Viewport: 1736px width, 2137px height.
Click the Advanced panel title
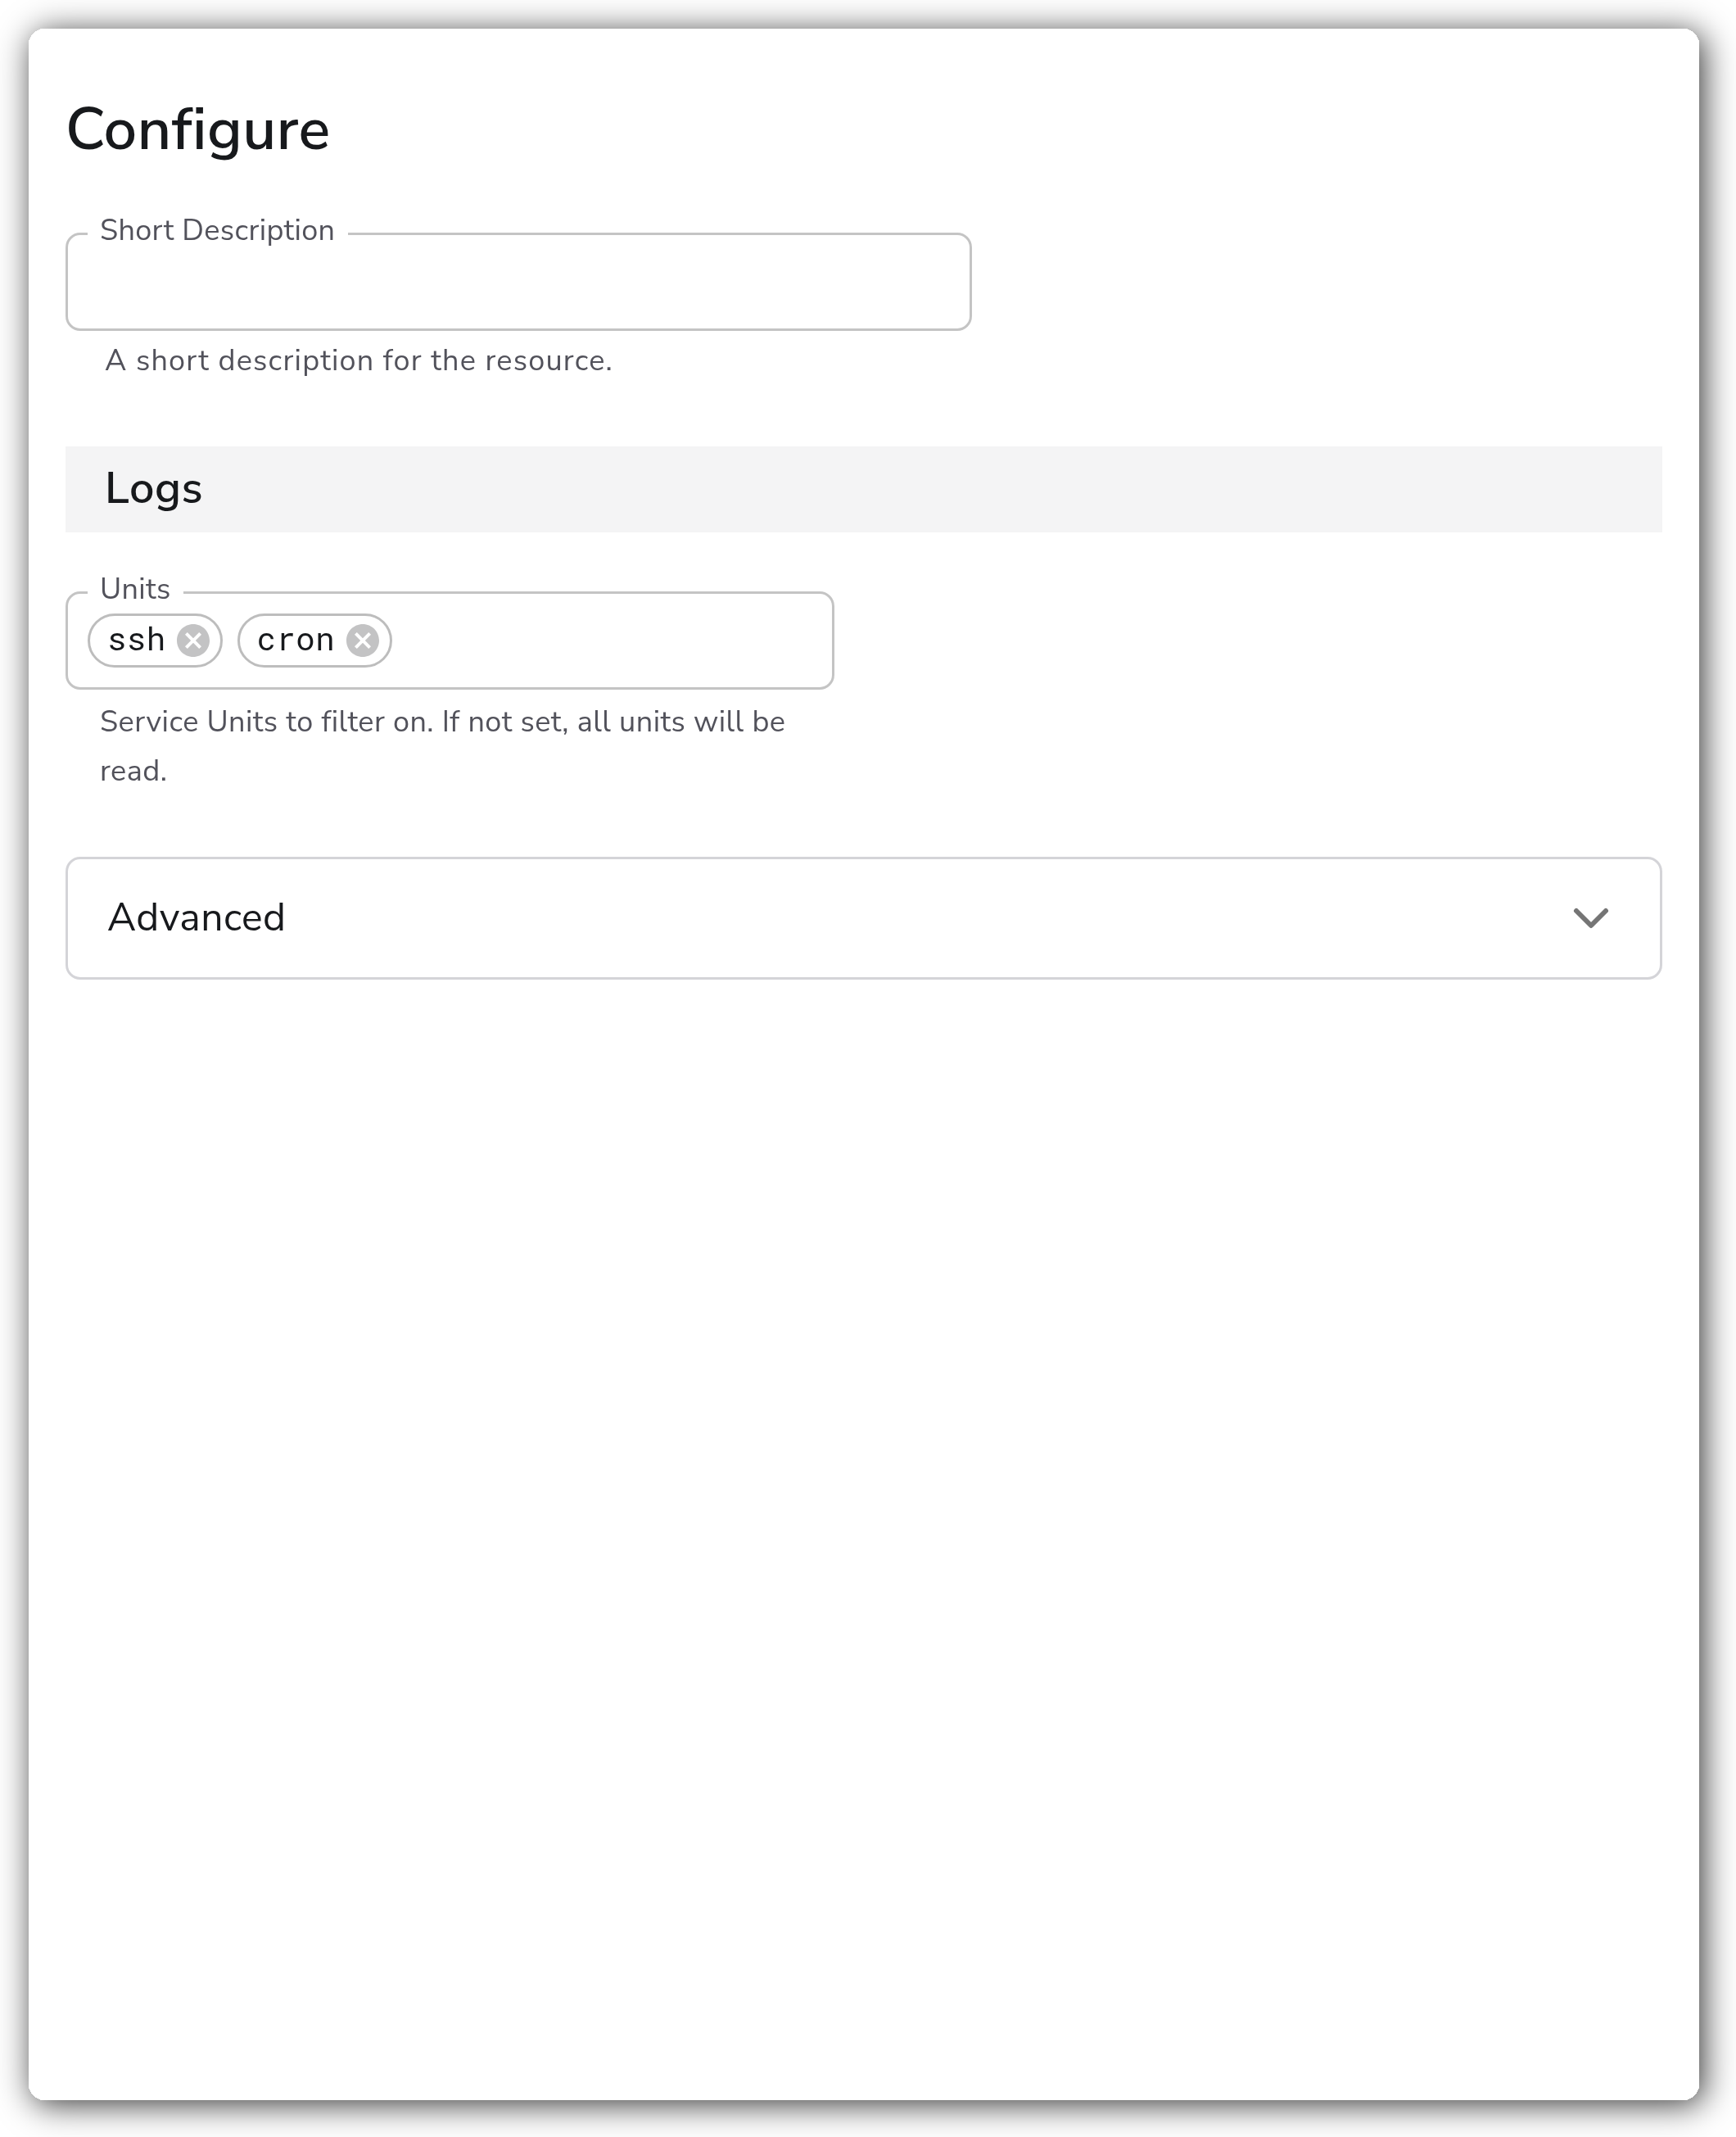click(x=197, y=918)
